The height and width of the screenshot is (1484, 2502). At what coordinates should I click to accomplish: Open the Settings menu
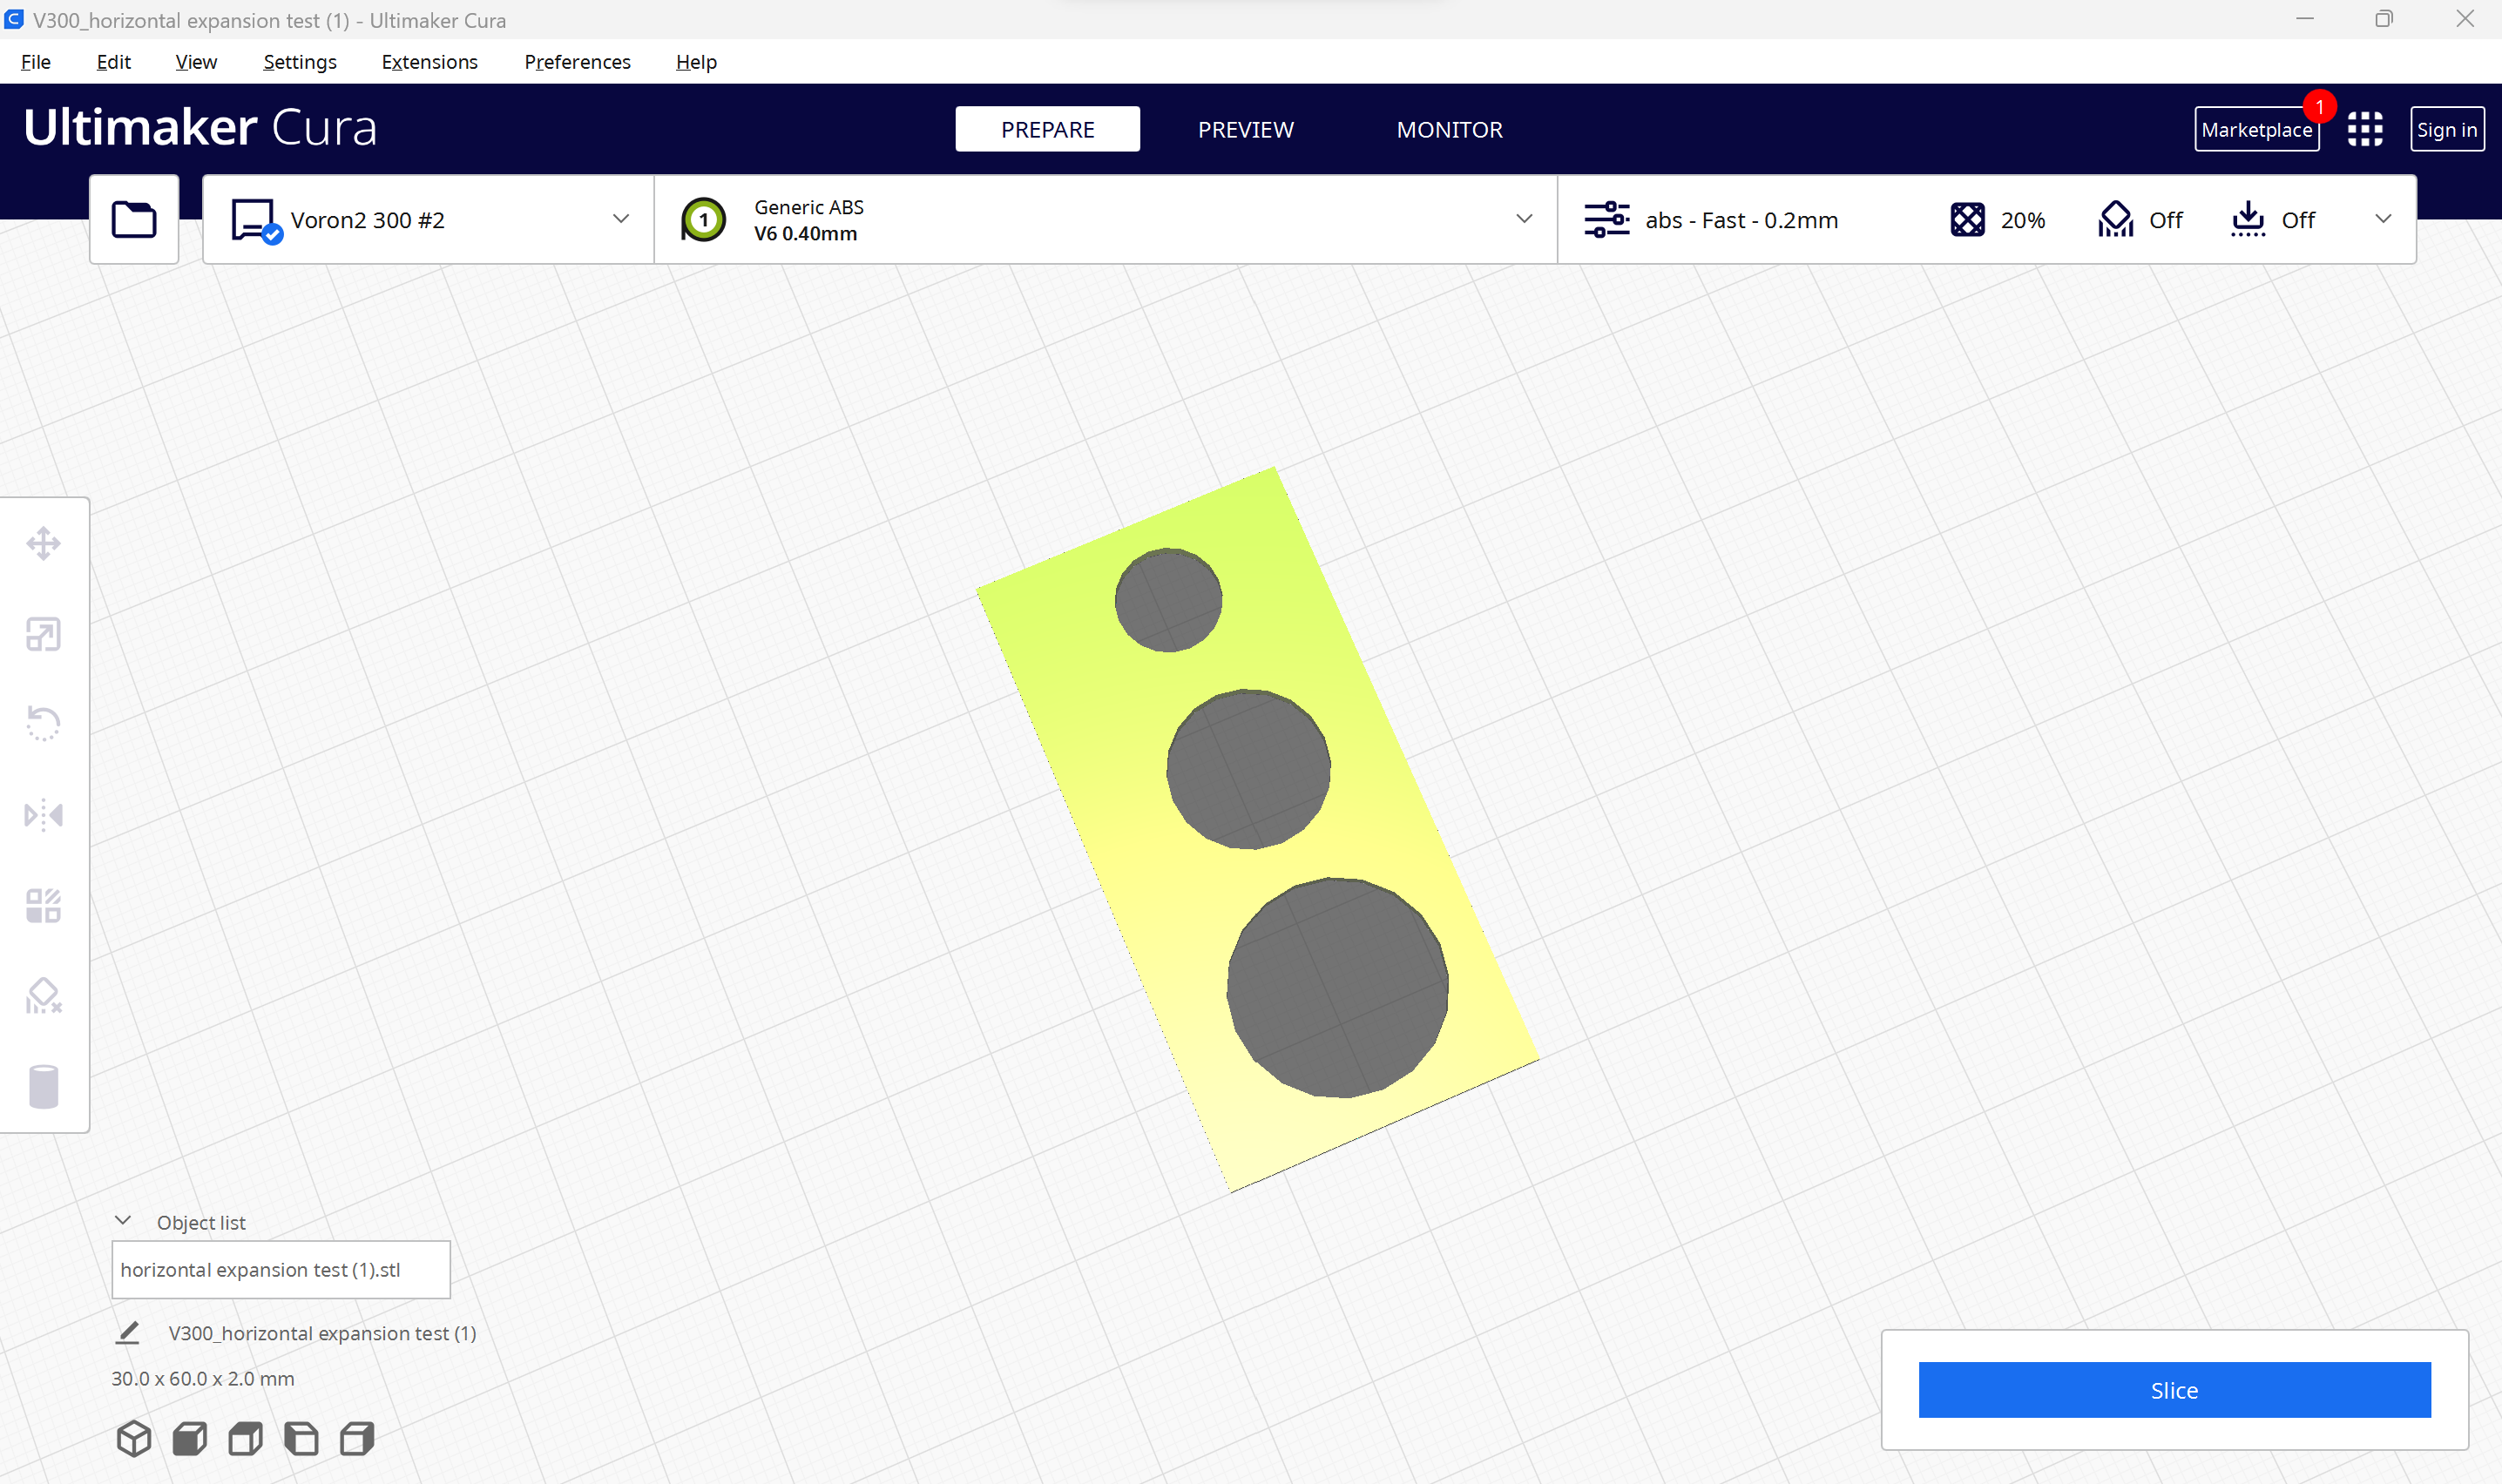click(300, 62)
